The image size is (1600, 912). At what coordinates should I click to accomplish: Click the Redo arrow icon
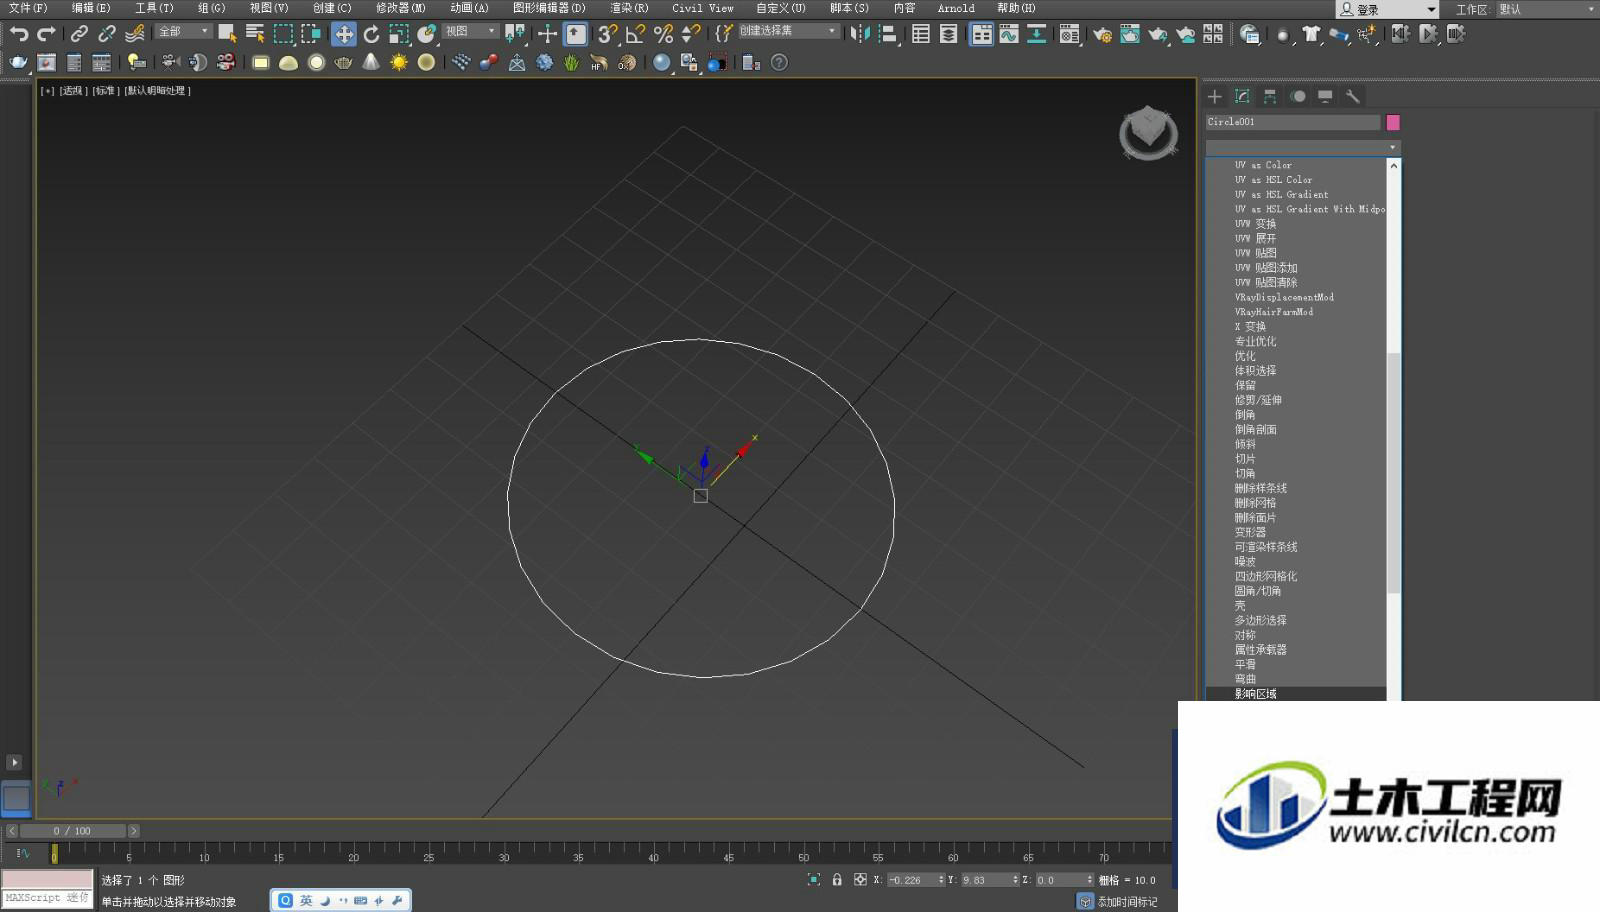click(x=46, y=34)
